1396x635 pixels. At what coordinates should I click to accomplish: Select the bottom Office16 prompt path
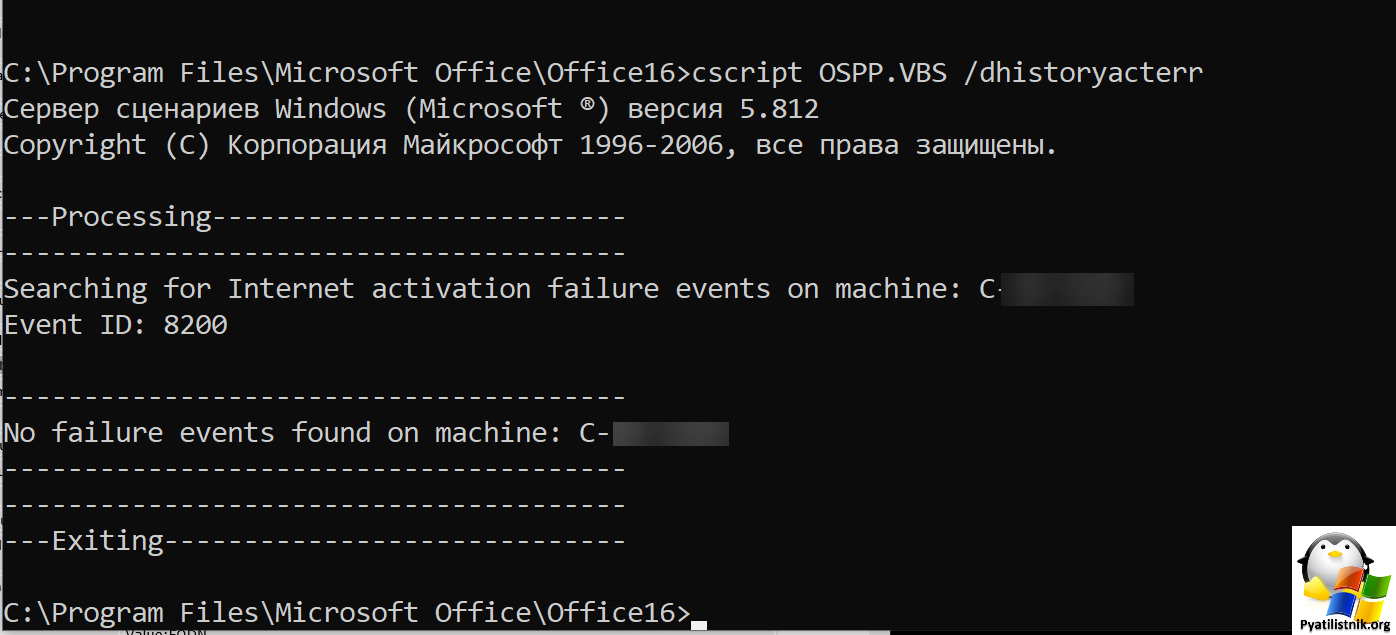pos(347,613)
